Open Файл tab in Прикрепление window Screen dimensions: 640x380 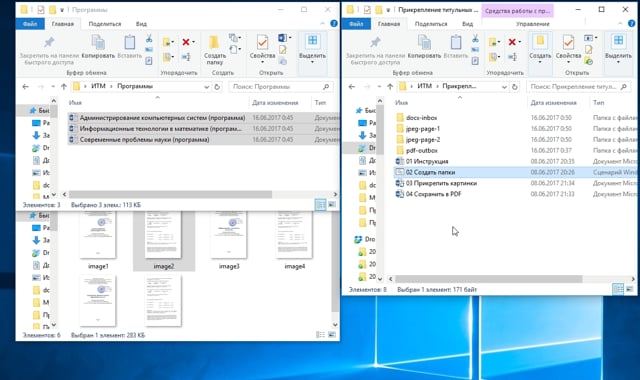point(356,24)
